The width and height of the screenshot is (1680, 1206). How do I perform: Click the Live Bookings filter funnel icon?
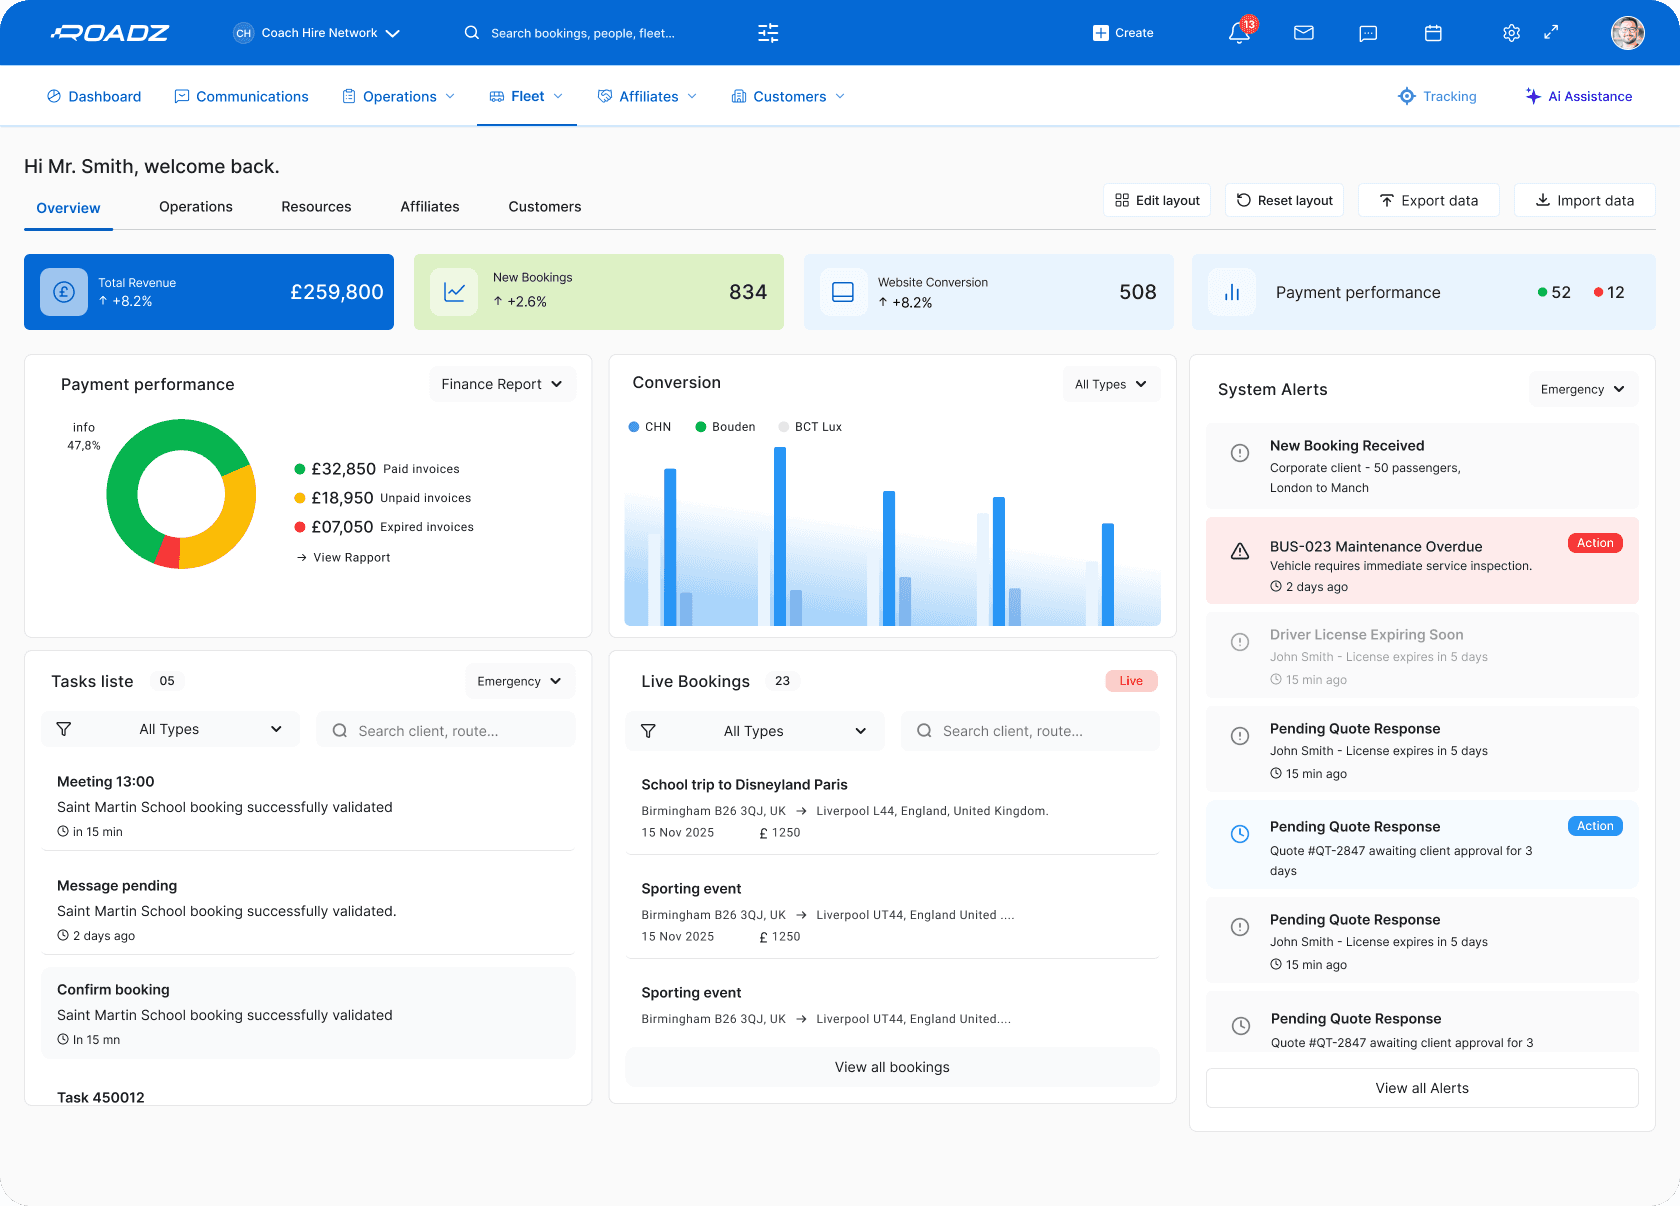[x=648, y=731]
